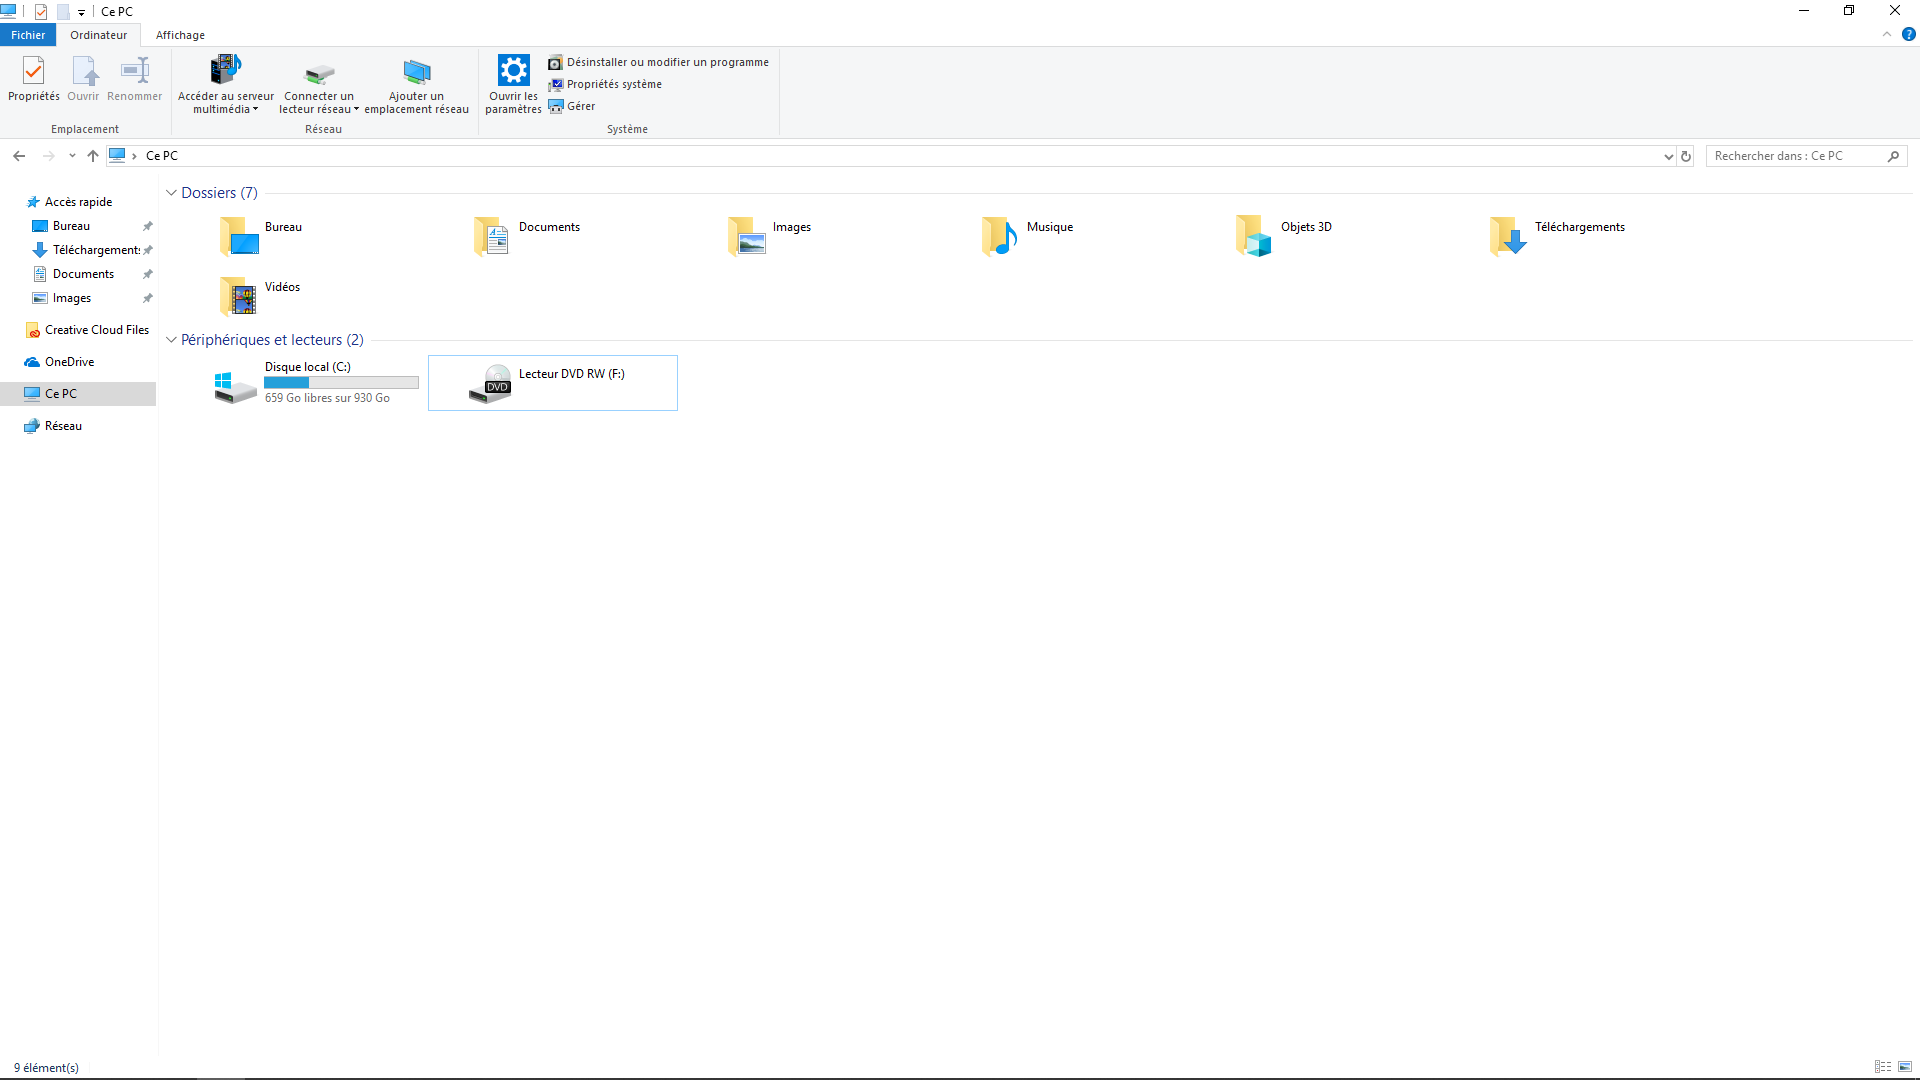Select the Lecteur DVD RW (F:) drive
The height and width of the screenshot is (1080, 1920).
pyautogui.click(x=552, y=382)
